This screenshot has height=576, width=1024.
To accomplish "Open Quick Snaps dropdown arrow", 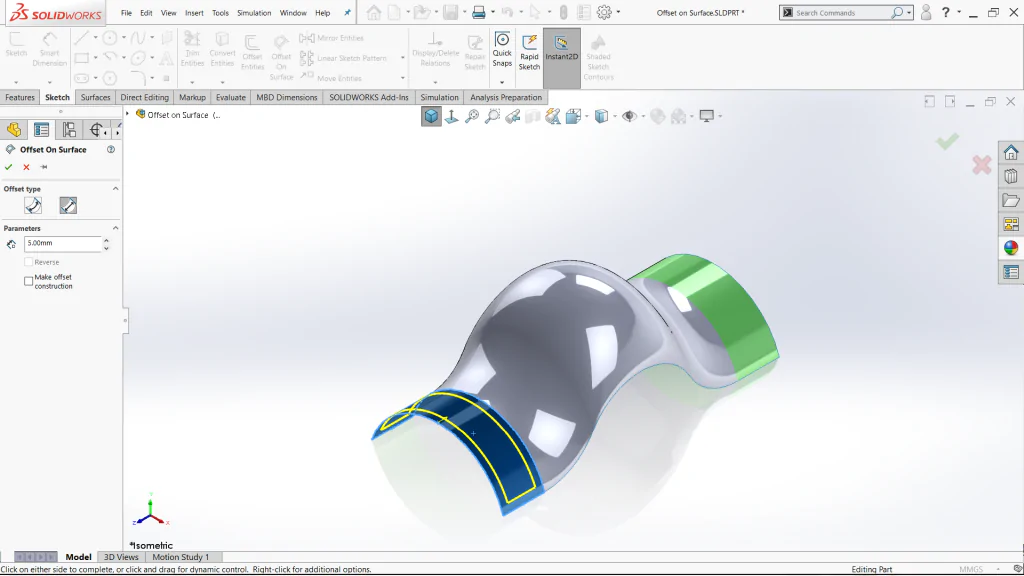I will tap(502, 82).
